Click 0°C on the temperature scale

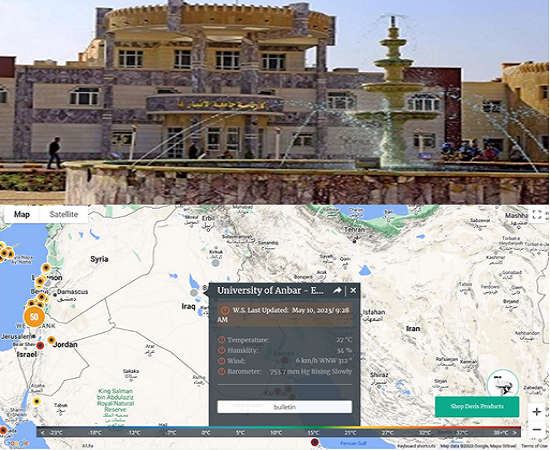point(205,432)
